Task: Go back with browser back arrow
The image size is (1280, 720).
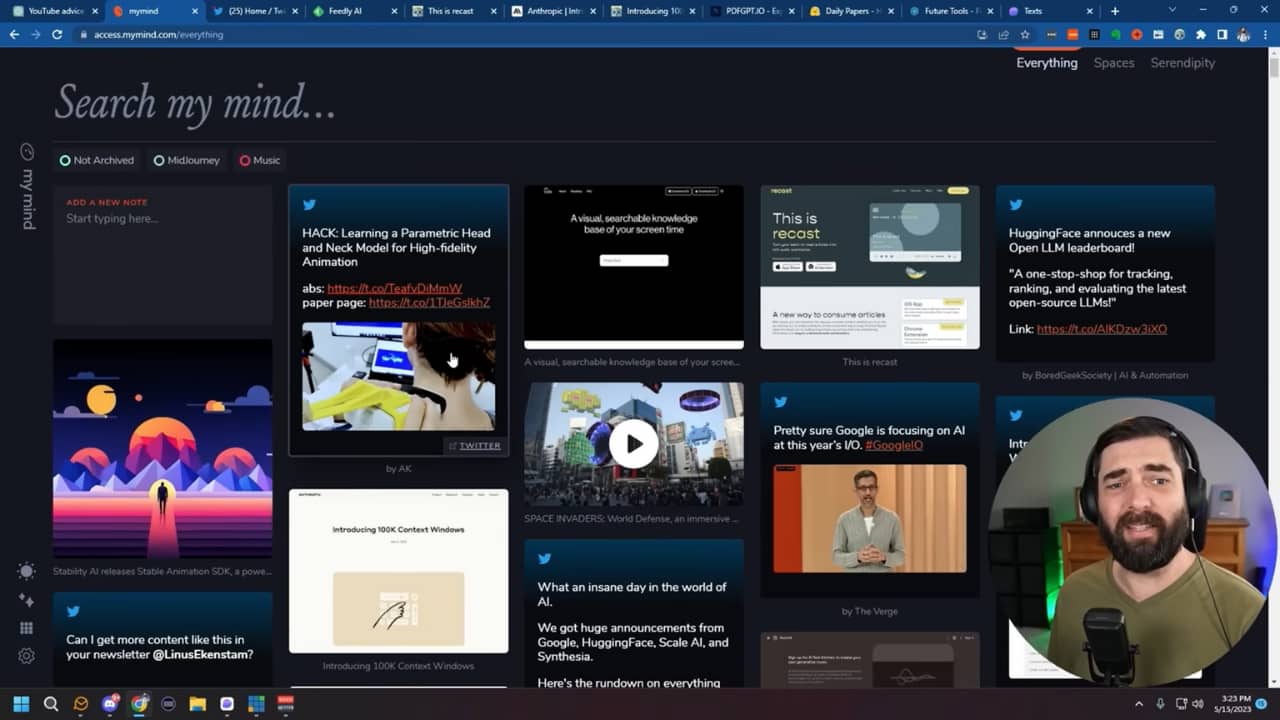Action: 14,34
